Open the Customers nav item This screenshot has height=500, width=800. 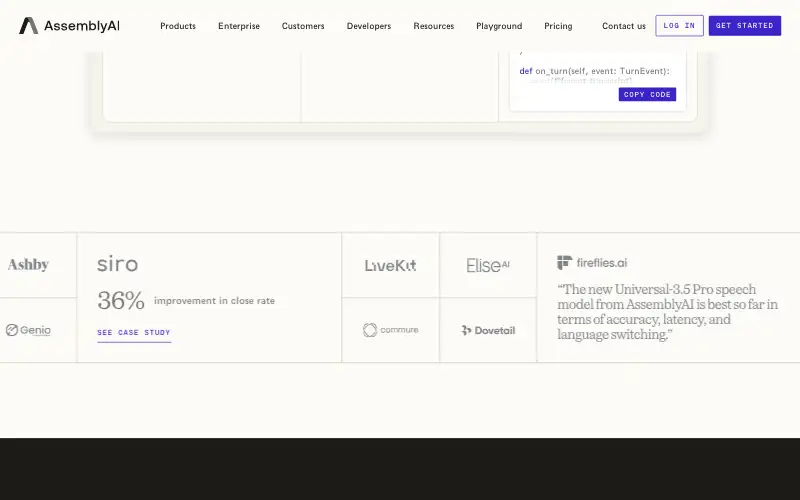pos(303,26)
